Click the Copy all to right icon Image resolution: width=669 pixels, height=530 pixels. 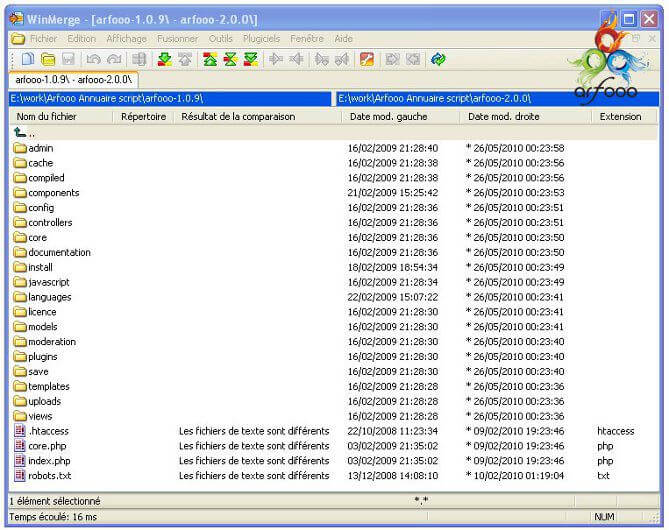392,59
